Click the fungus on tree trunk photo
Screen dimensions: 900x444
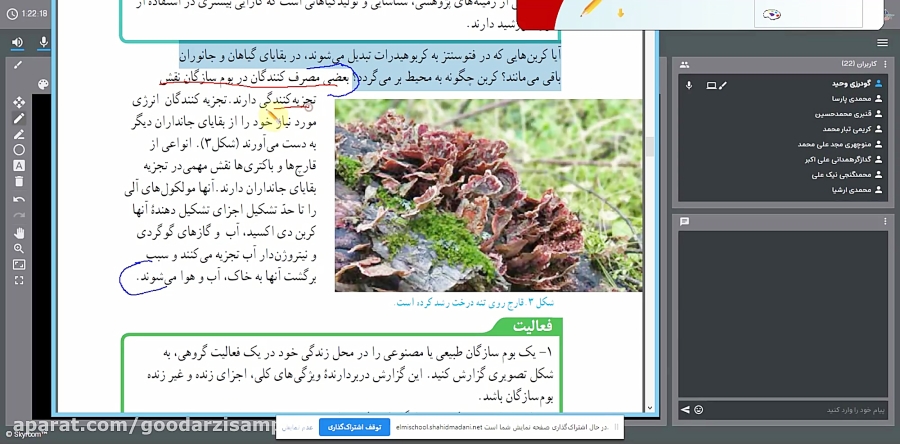coord(488,195)
